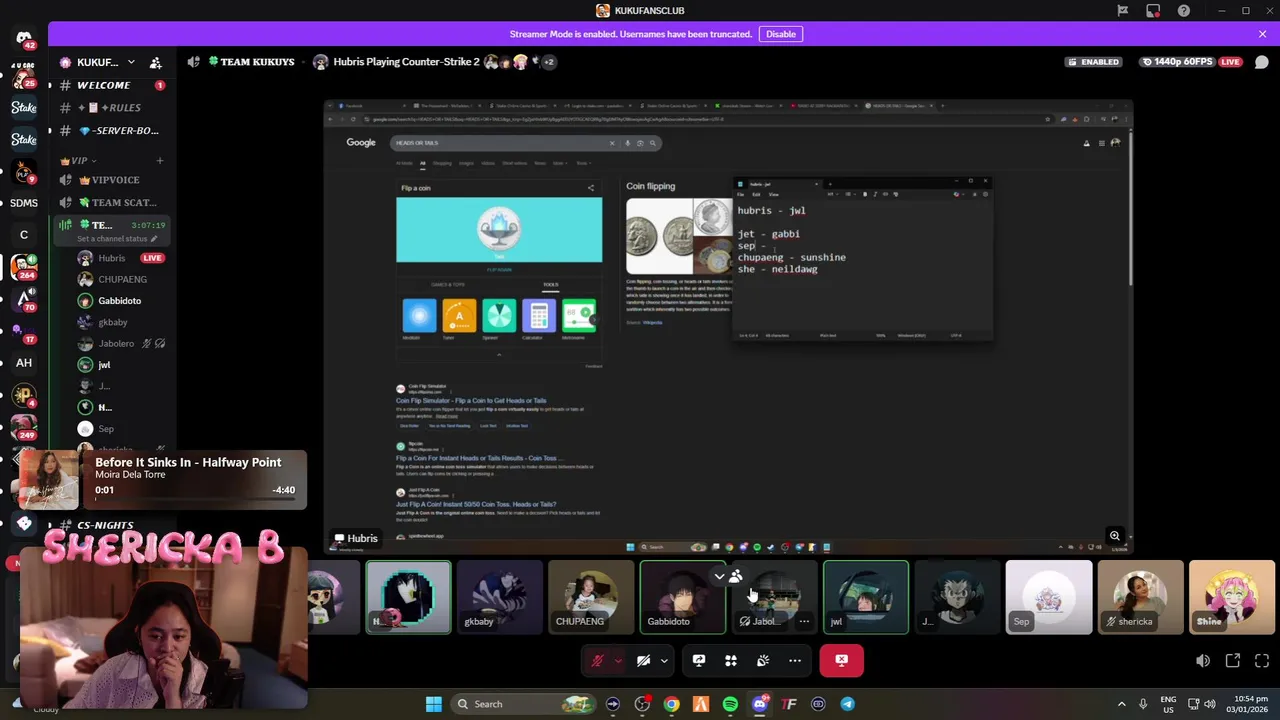Focus the Gabbidoto participant tile
The height and width of the screenshot is (720, 1280).
683,597
